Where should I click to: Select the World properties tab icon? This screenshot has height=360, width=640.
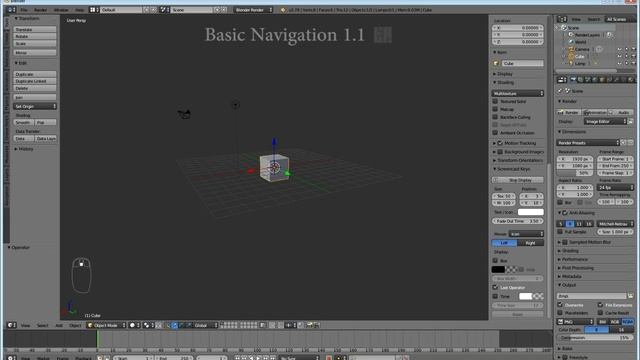click(x=595, y=80)
